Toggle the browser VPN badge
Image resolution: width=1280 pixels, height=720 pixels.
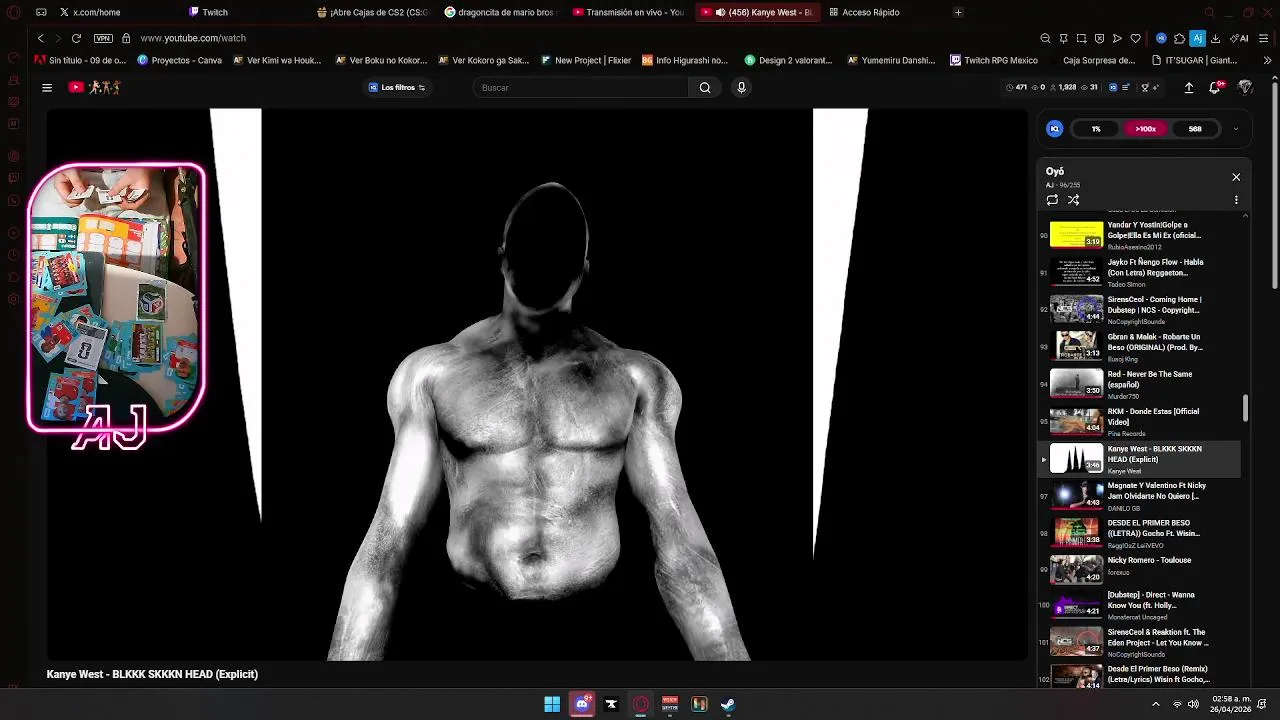coord(103,38)
